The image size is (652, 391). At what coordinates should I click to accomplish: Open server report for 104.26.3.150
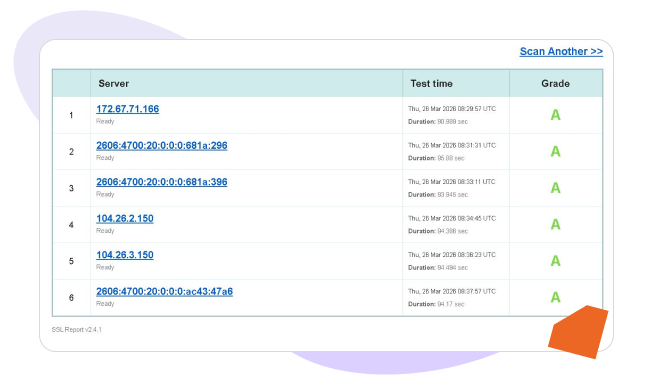125,255
